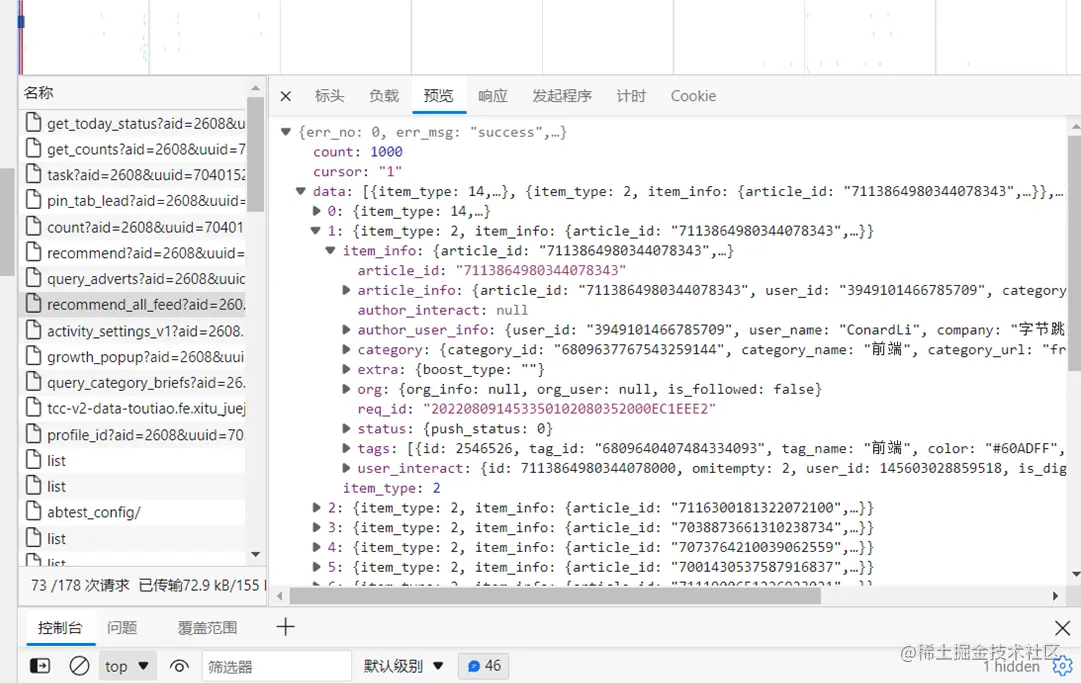Select the get_today_status request
1081x683 pixels.
point(133,123)
